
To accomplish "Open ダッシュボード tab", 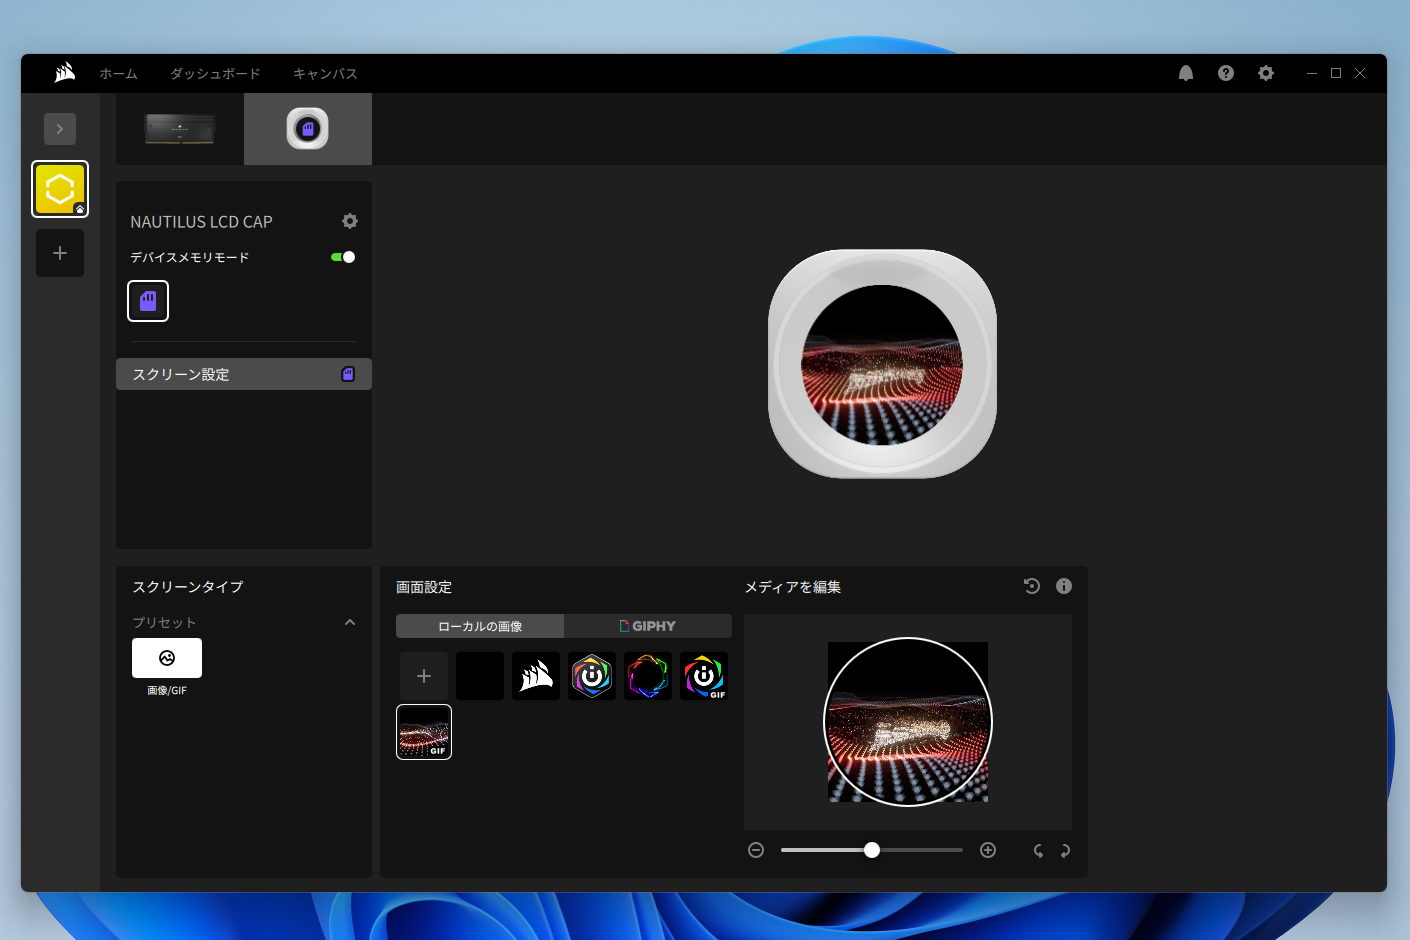I will [x=215, y=74].
